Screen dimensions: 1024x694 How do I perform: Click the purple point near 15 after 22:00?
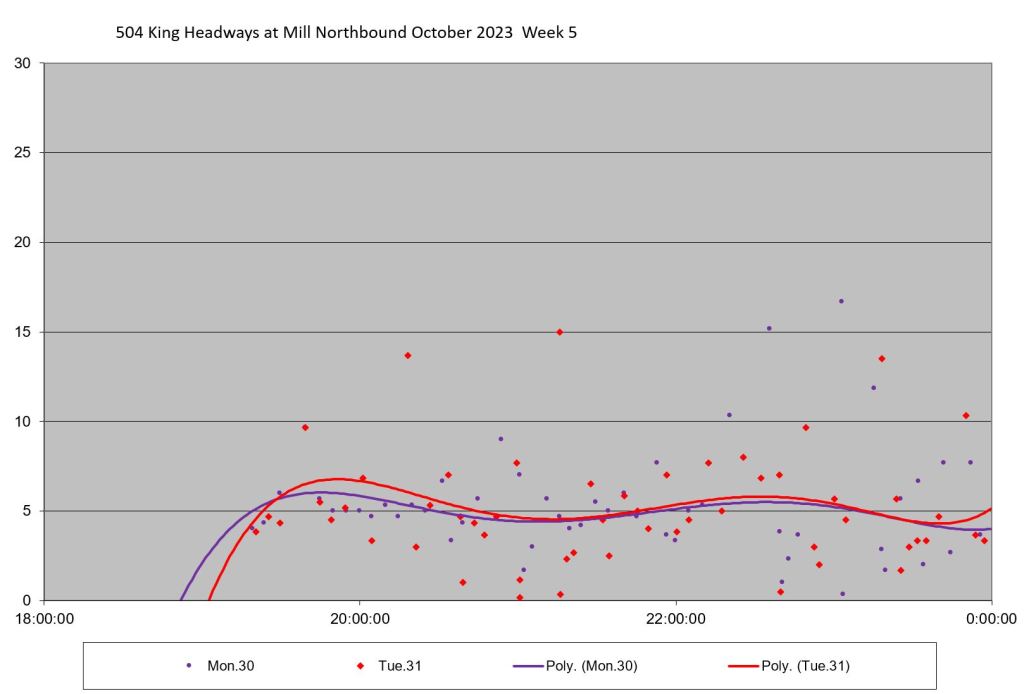tap(769, 328)
